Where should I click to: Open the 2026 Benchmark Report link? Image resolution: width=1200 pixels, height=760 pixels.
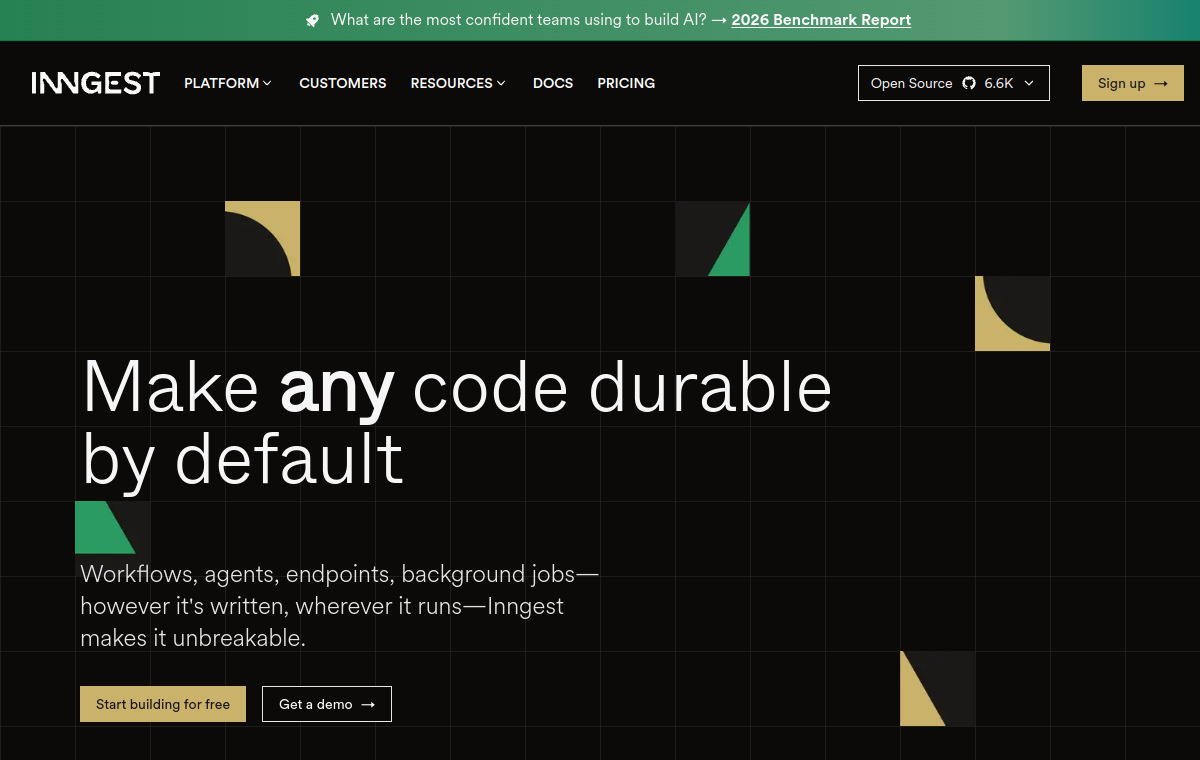(x=821, y=20)
